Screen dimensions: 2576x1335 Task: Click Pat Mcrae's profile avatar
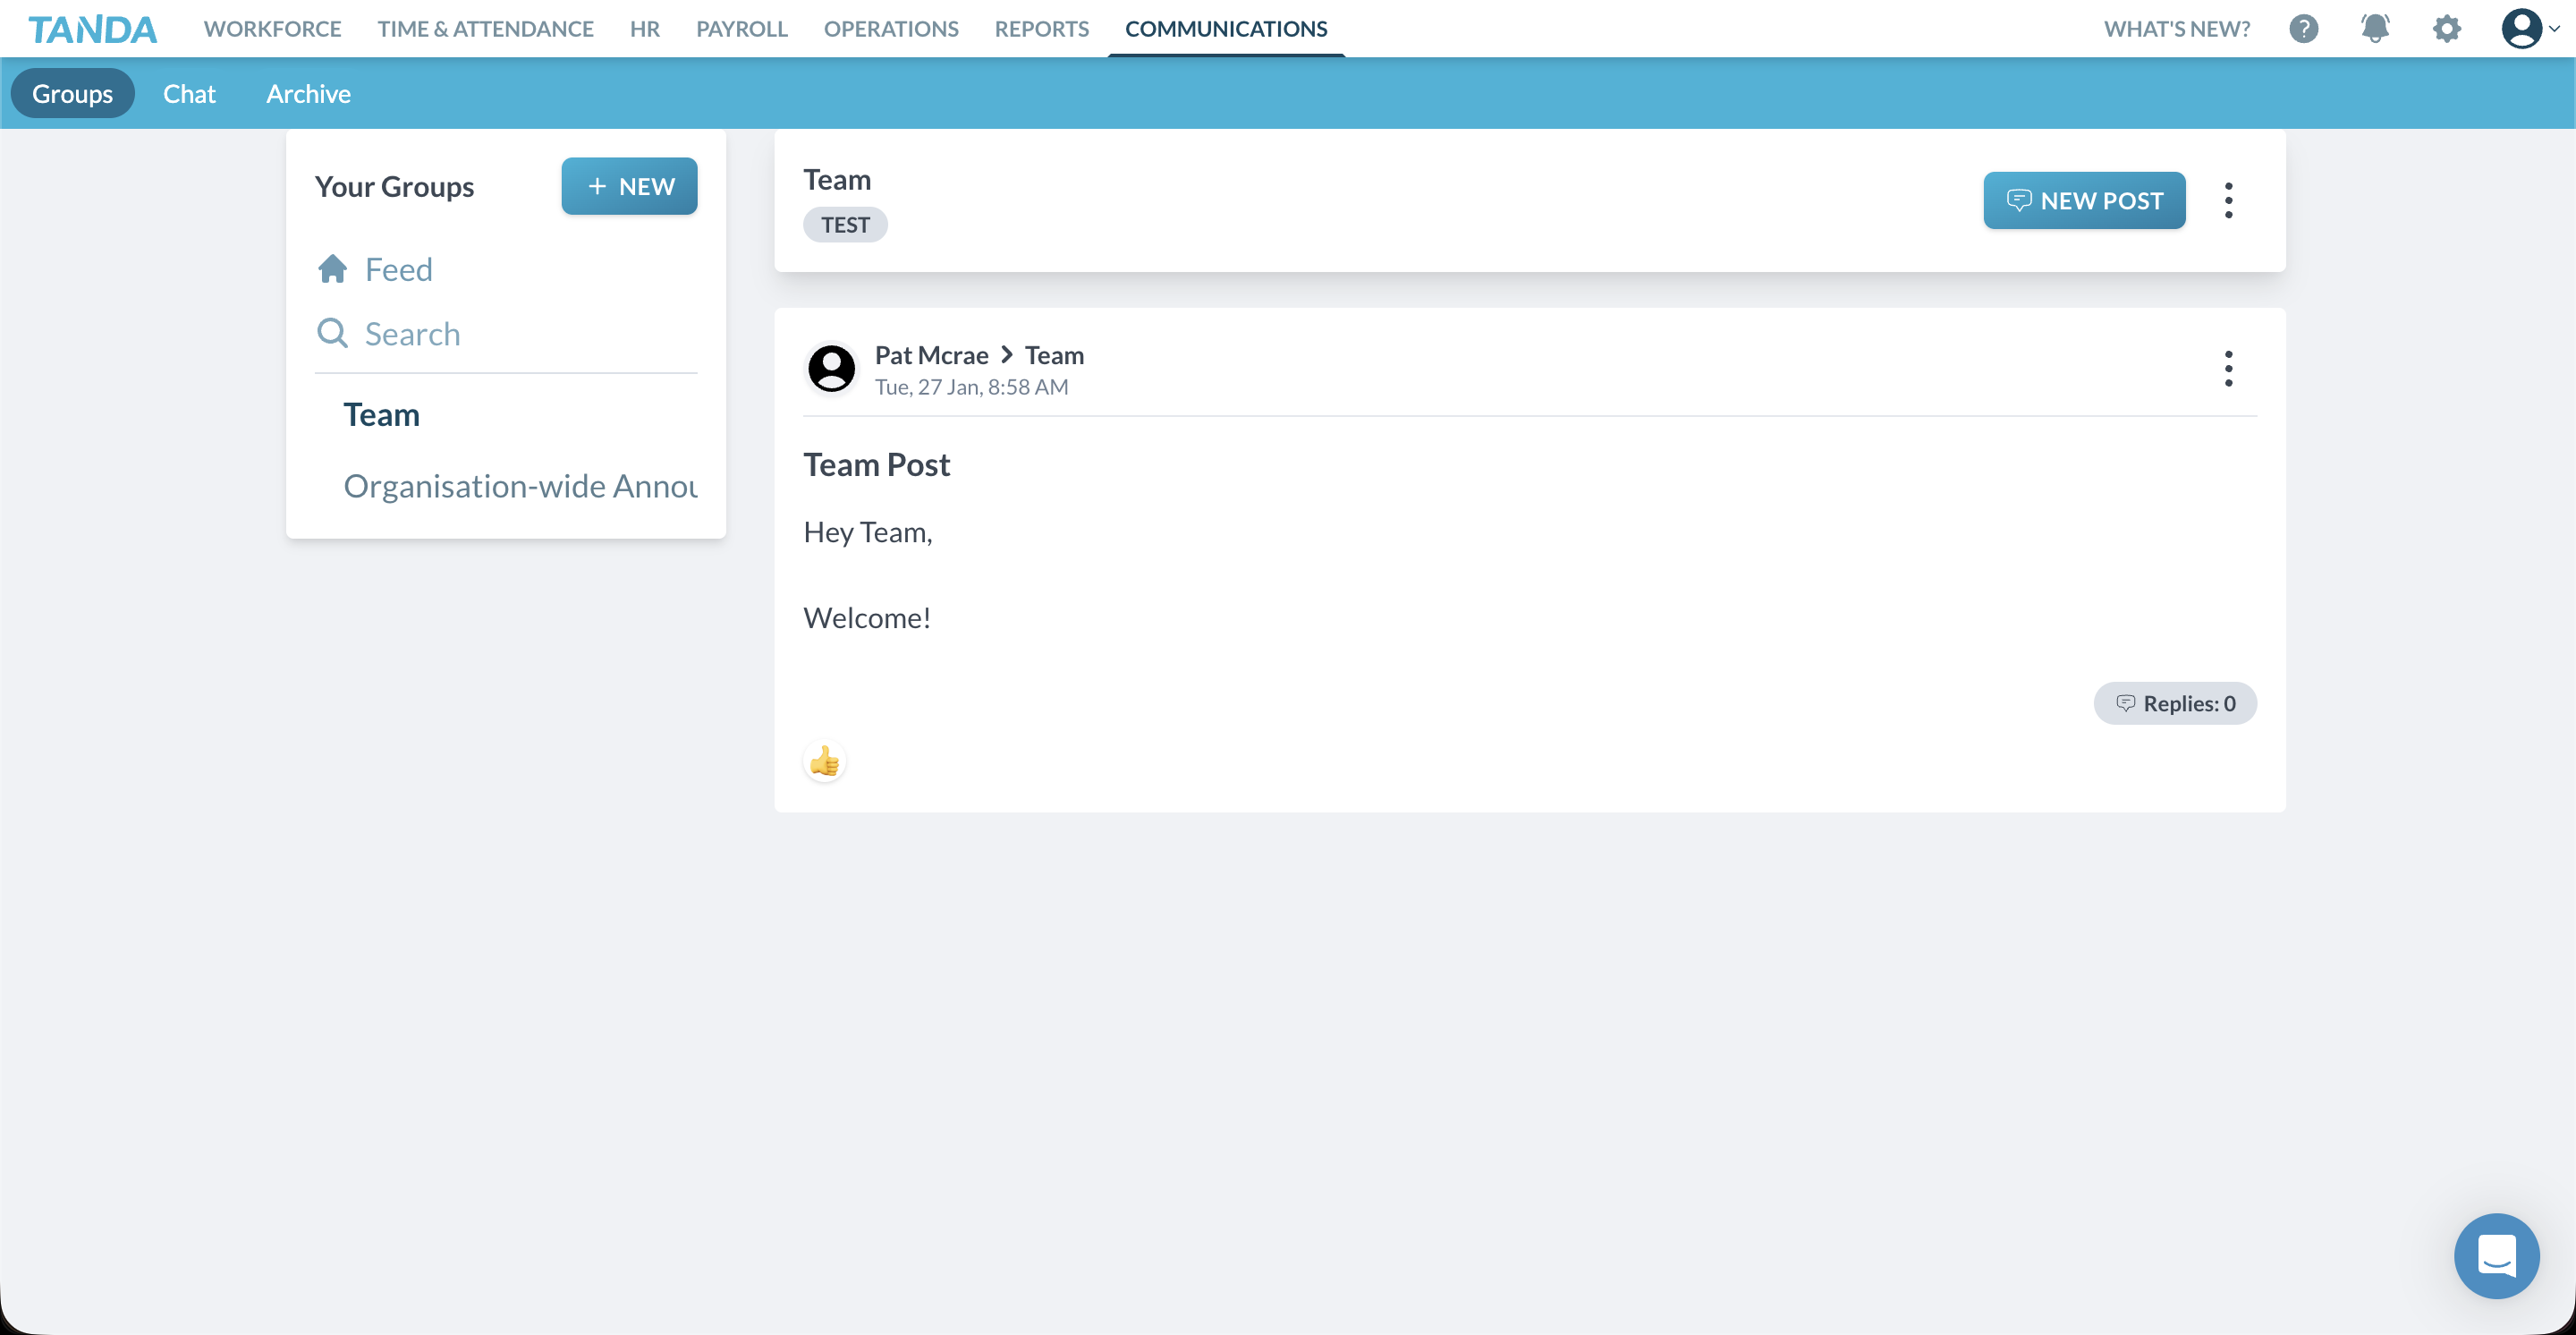click(x=831, y=368)
